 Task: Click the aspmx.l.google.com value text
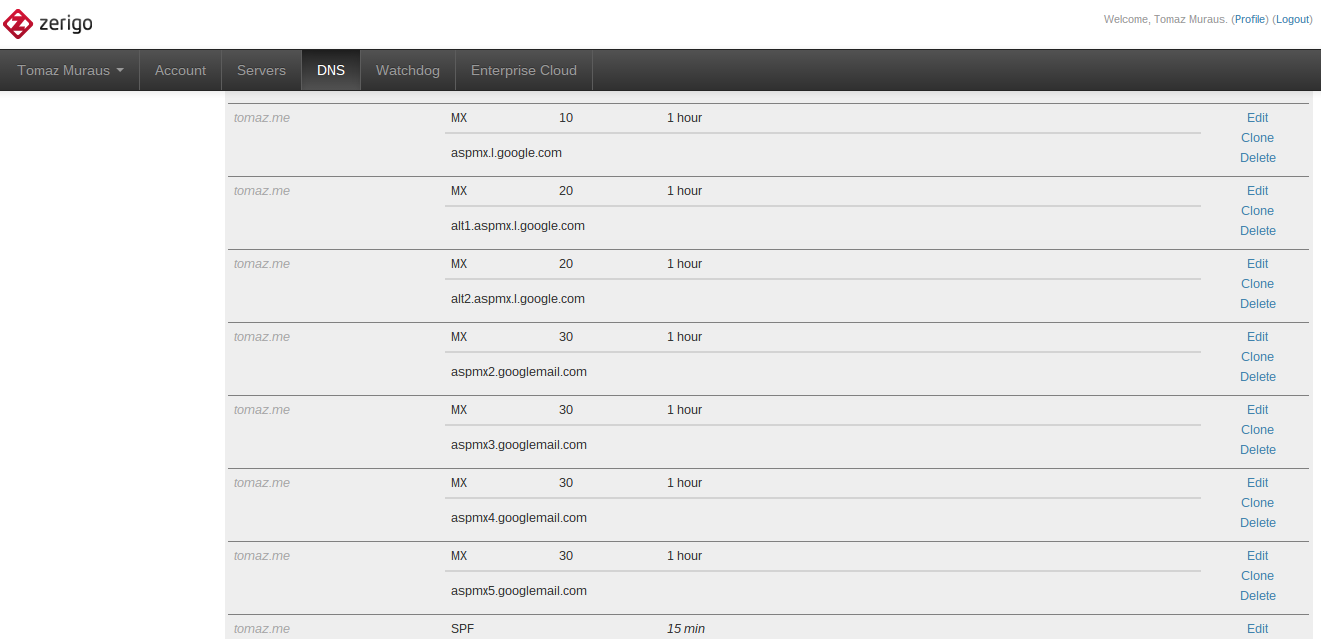(506, 153)
